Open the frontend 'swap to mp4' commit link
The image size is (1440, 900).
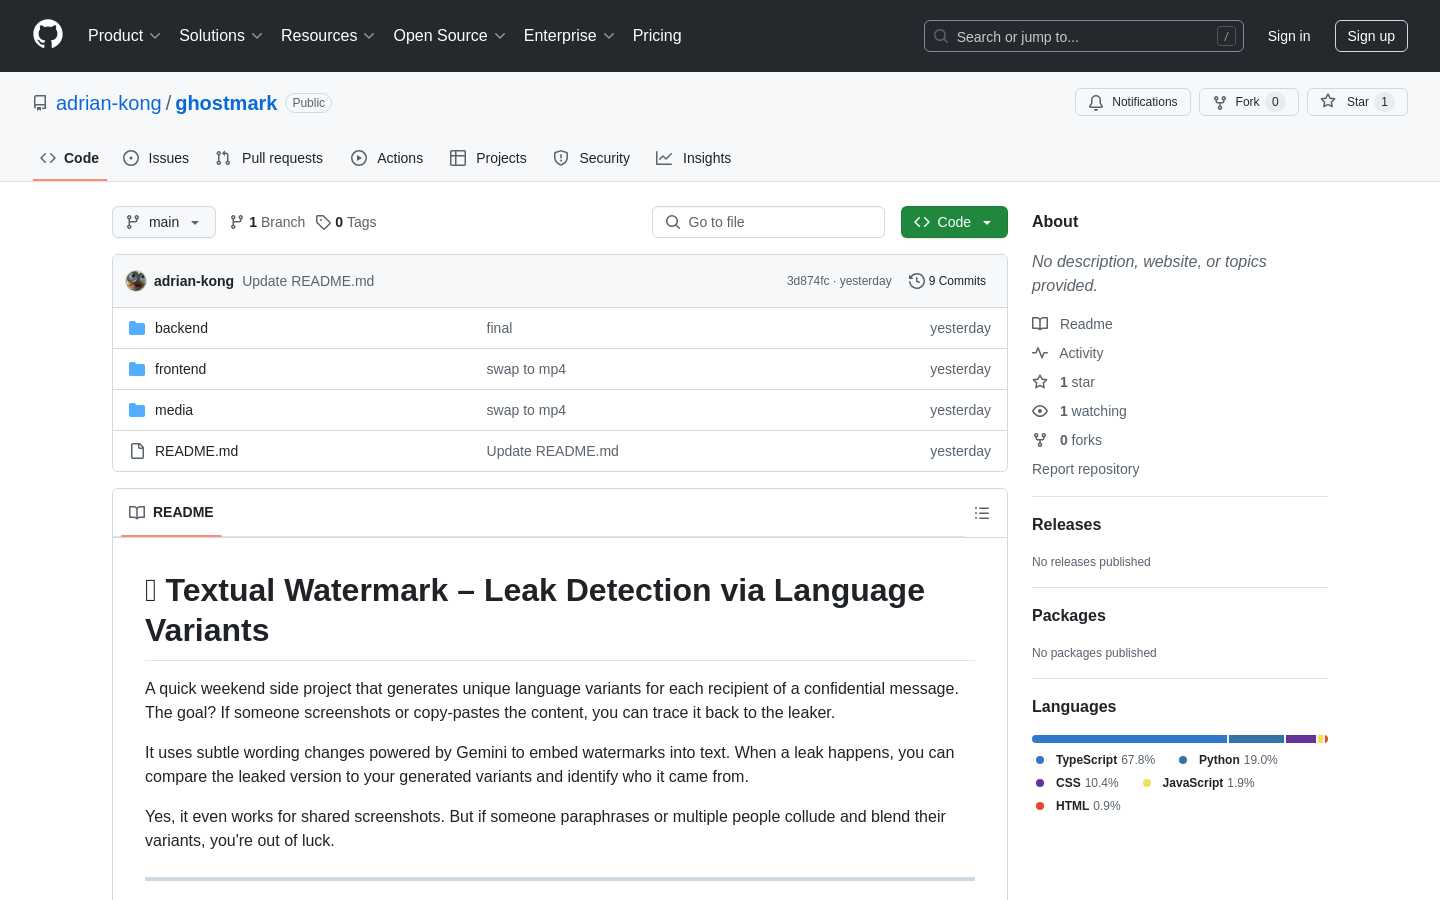pyautogui.click(x=526, y=369)
